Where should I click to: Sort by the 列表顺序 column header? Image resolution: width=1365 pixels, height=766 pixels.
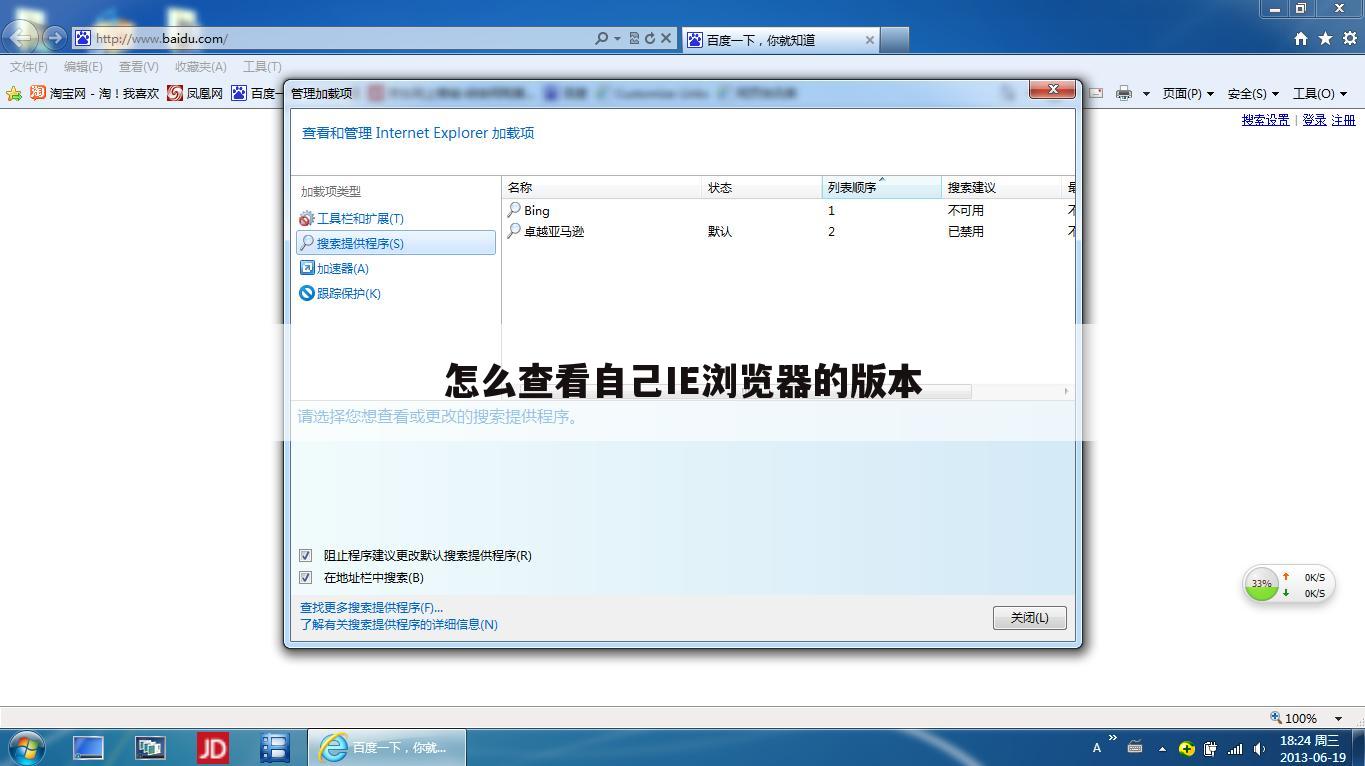(x=882, y=187)
